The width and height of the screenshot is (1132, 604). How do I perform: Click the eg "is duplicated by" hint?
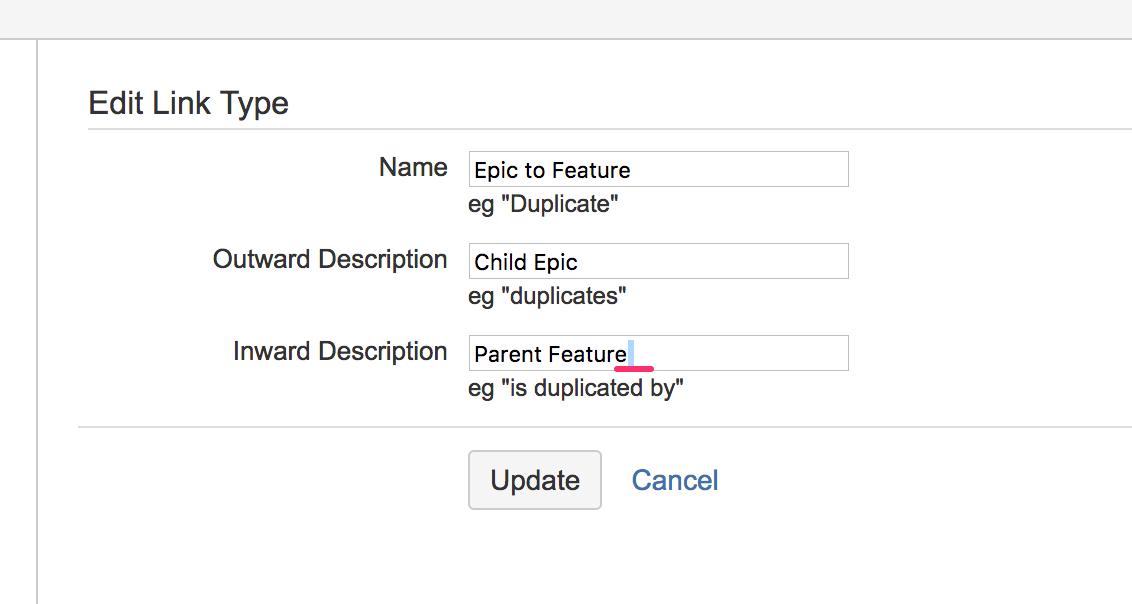576,388
